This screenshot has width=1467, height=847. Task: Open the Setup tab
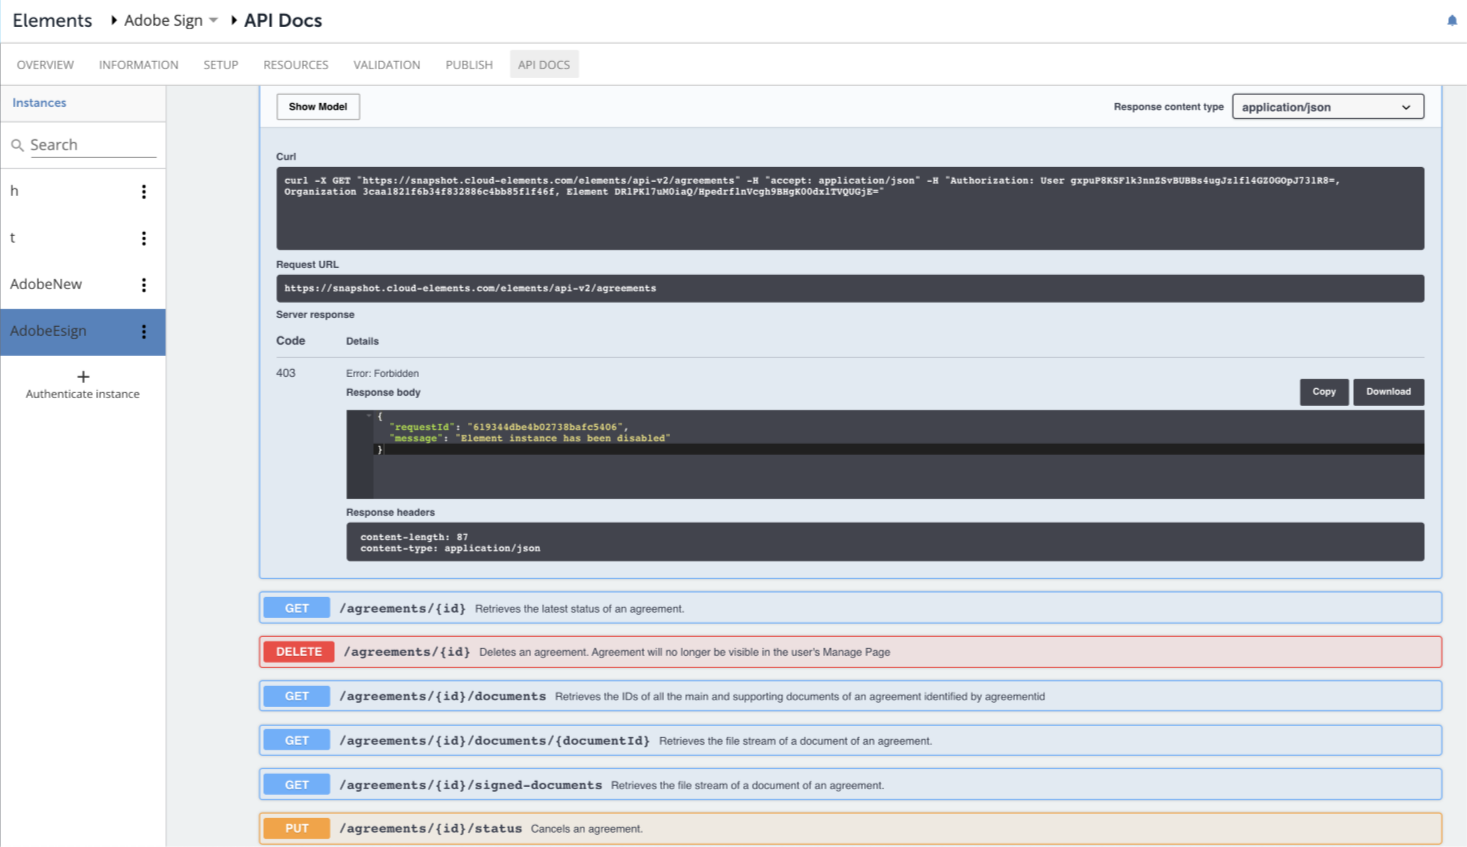coord(221,65)
